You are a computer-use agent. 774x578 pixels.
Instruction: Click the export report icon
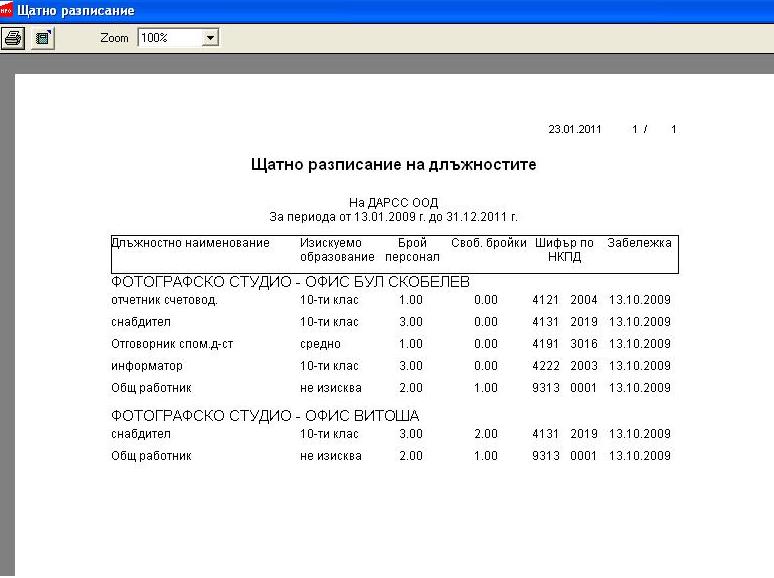[x=43, y=38]
